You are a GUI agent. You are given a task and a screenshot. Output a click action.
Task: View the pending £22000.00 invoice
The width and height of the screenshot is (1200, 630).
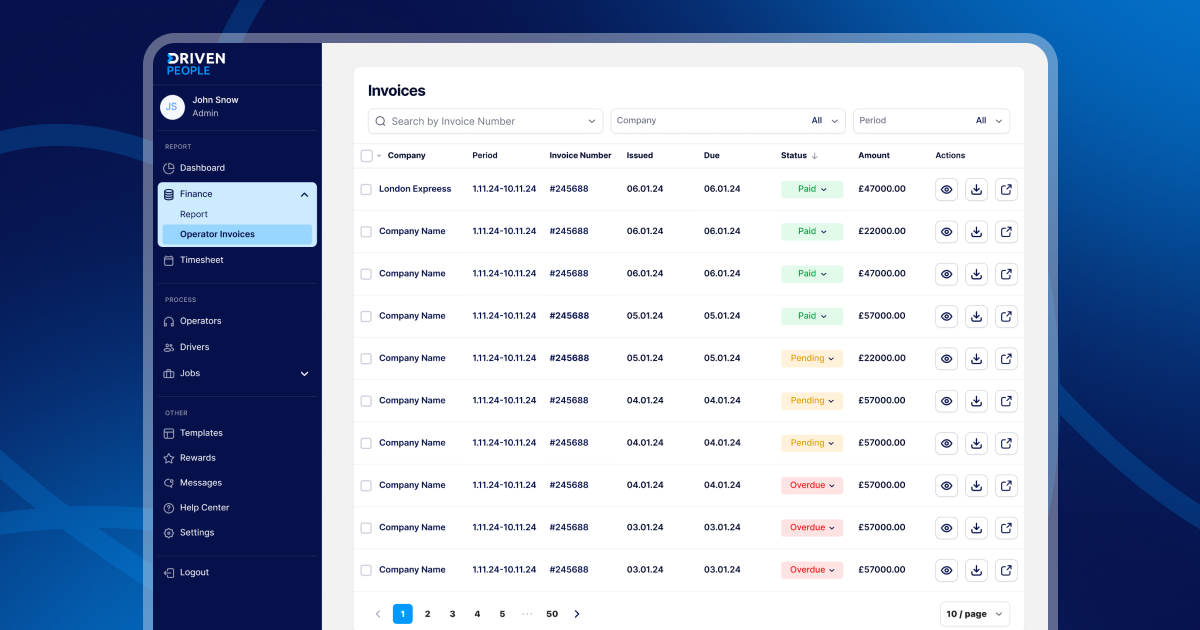pos(946,358)
